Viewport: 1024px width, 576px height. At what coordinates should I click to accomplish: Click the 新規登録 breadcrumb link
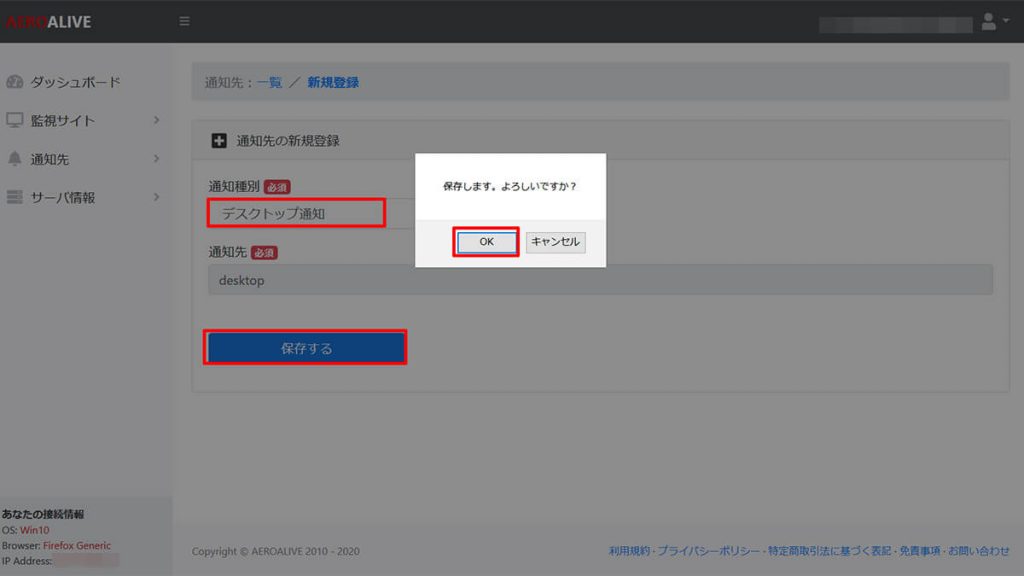point(333,82)
